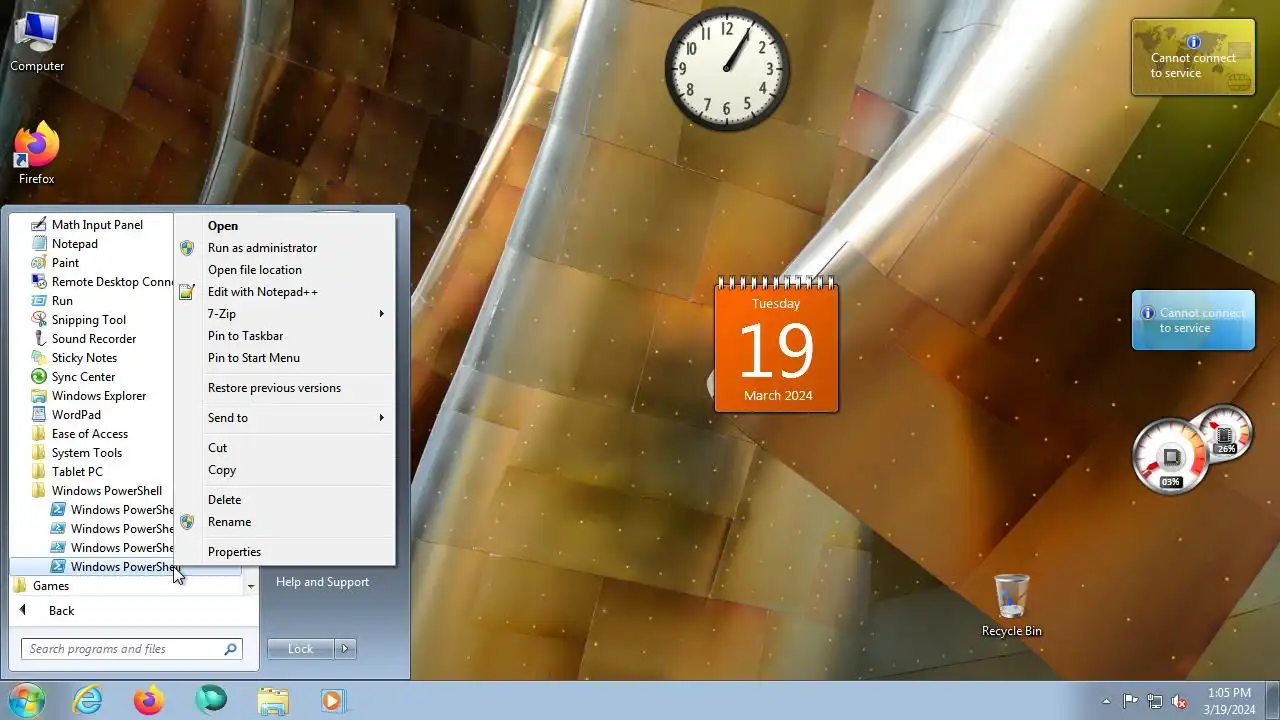The height and width of the screenshot is (720, 1280).
Task: Click the taskbar clock and date
Action: coord(1229,701)
